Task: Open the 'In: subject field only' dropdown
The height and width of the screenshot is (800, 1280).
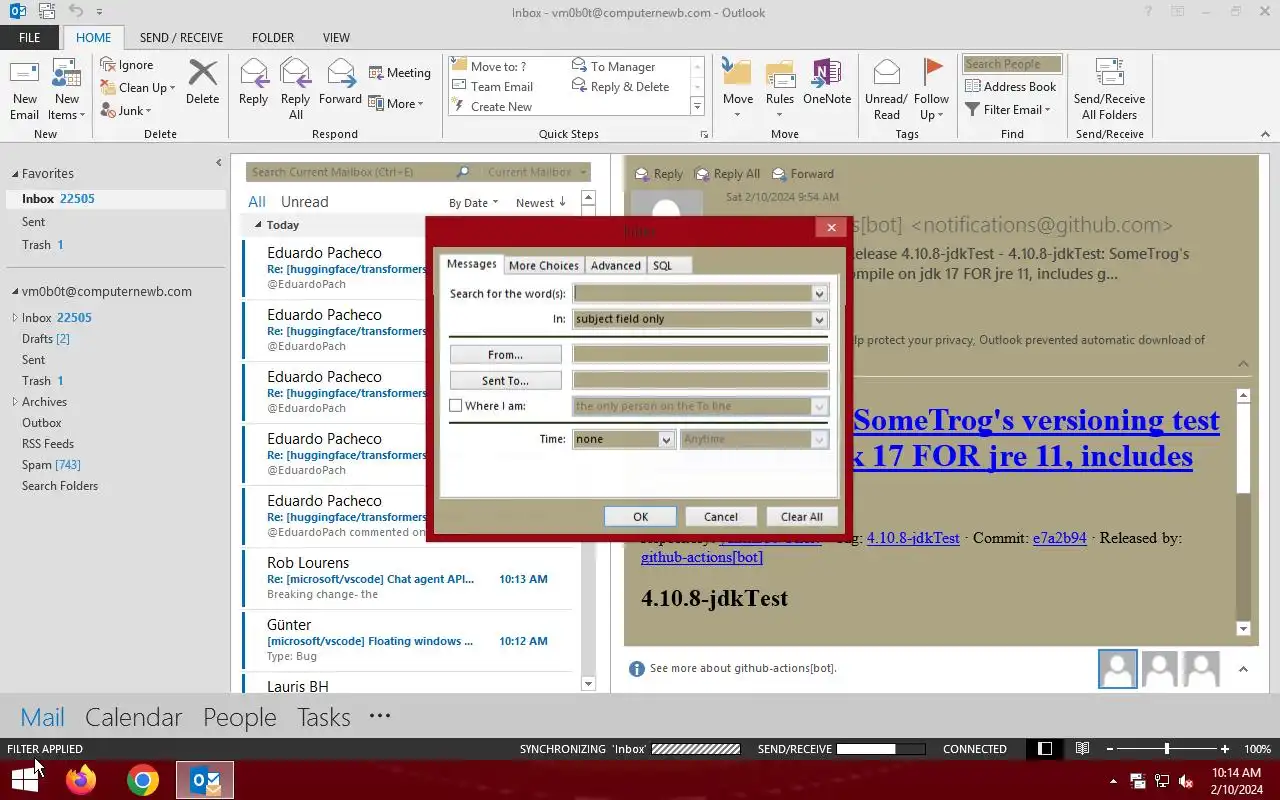Action: (820, 319)
